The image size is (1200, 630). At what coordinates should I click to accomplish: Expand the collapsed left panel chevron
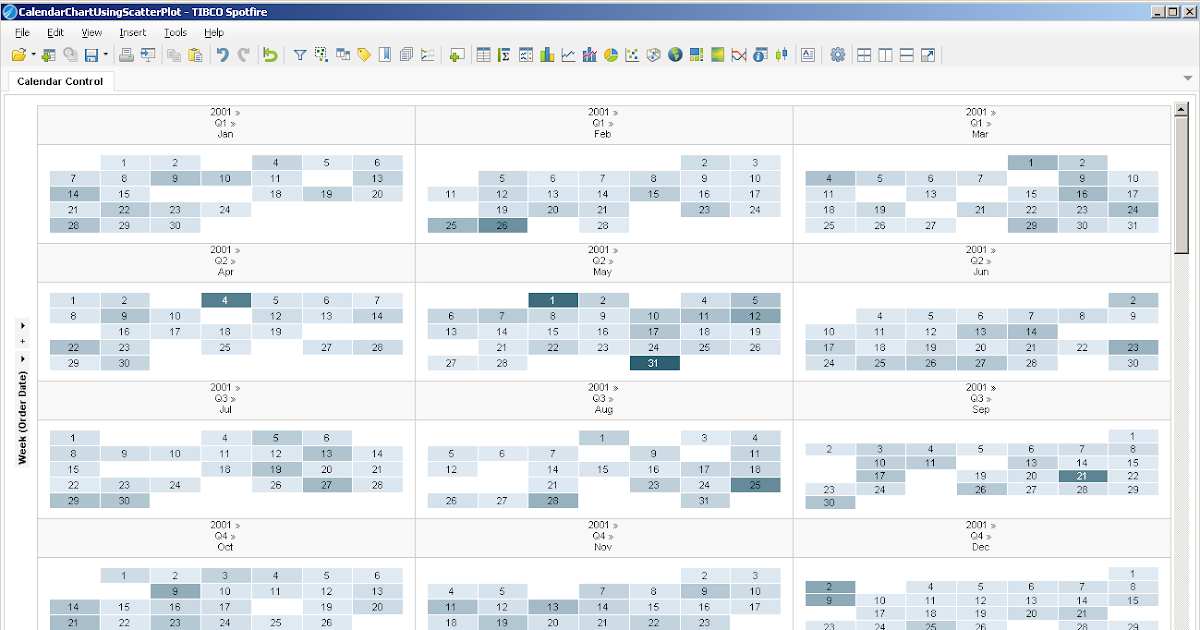[x=20, y=325]
